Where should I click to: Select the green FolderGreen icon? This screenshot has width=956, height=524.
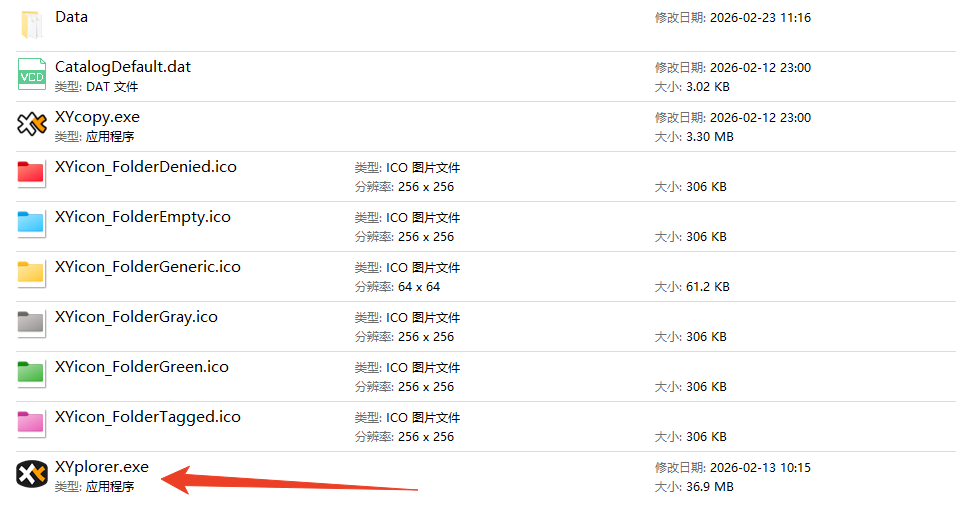point(31,373)
